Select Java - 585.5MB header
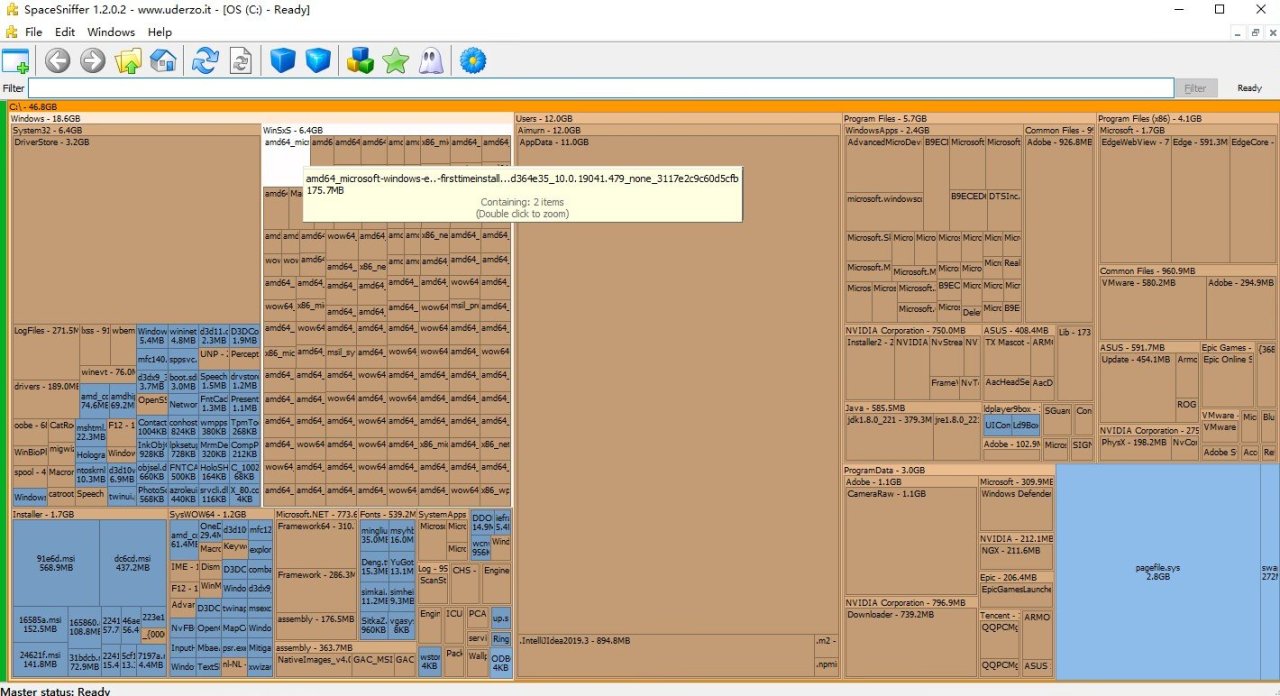Image resolution: width=1280 pixels, height=696 pixels. coord(912,408)
